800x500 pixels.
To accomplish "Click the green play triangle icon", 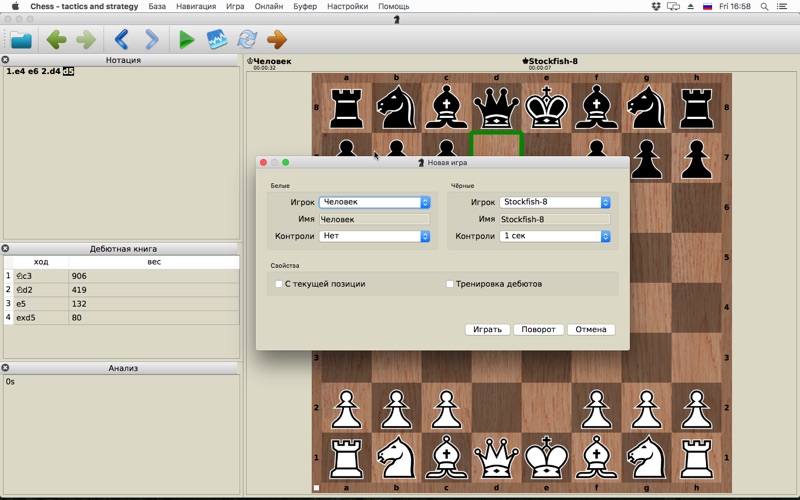I will click(x=187, y=40).
